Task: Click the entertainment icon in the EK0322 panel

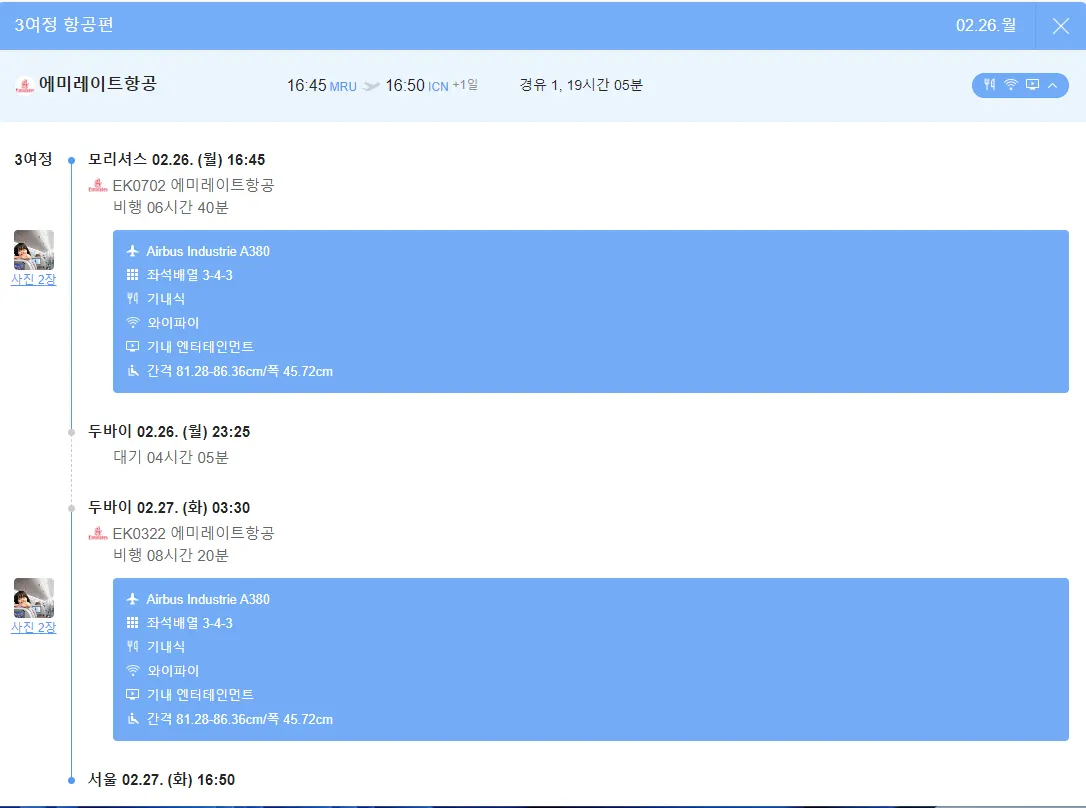Action: click(x=132, y=694)
